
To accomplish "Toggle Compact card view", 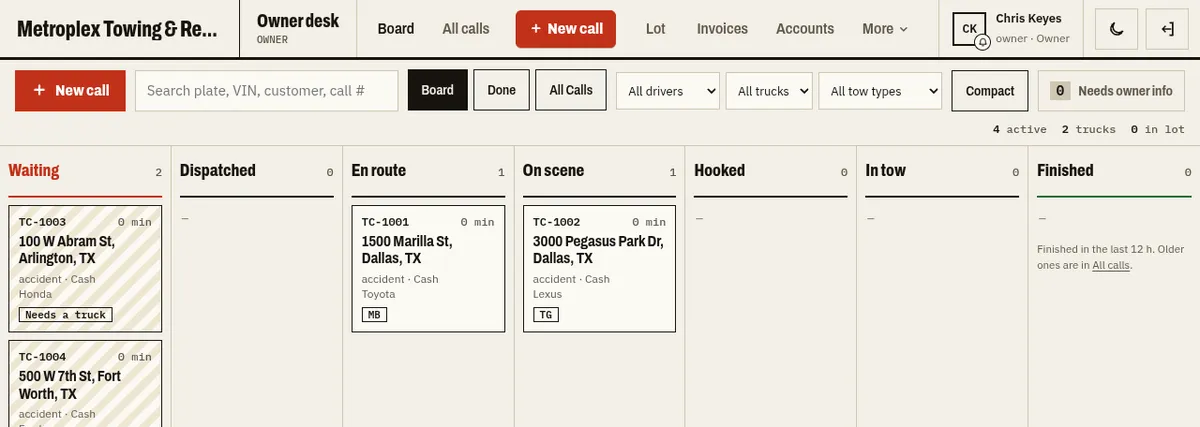I will tap(990, 90).
